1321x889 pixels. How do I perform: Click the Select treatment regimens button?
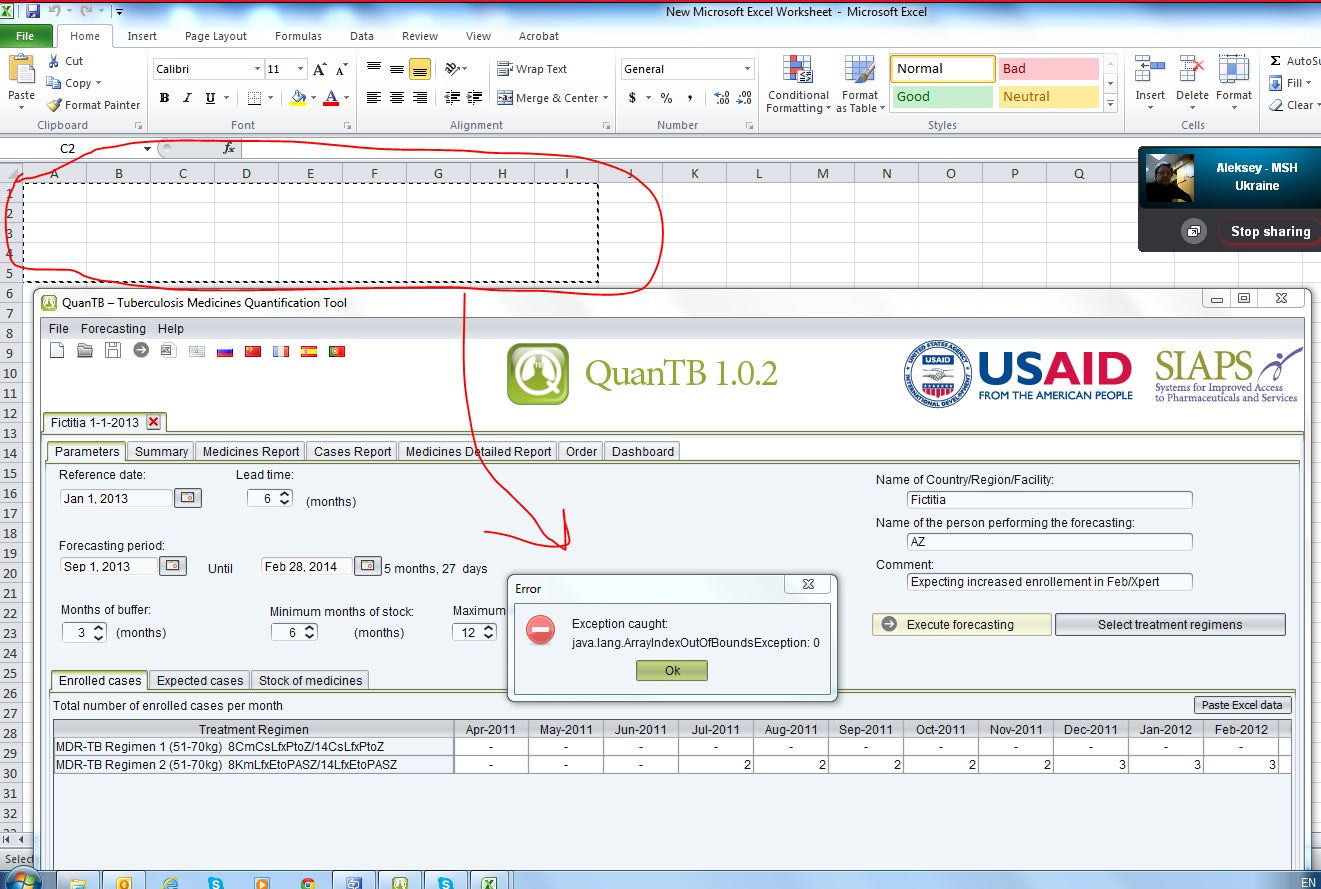1170,624
